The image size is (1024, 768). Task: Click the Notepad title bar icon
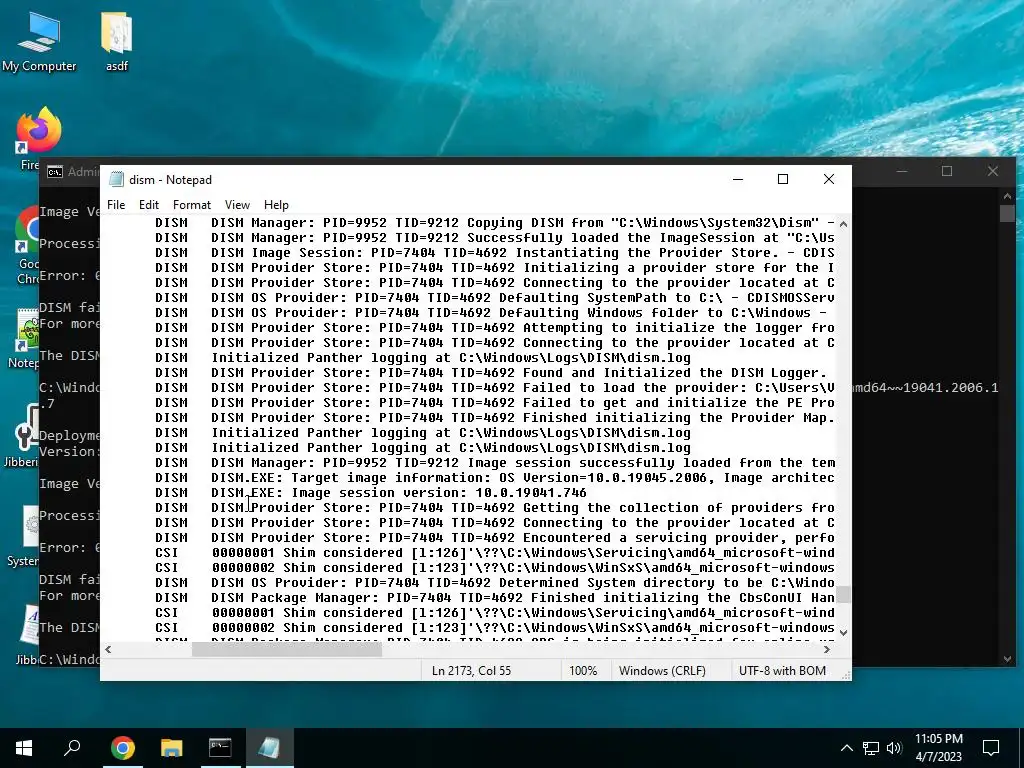click(116, 179)
